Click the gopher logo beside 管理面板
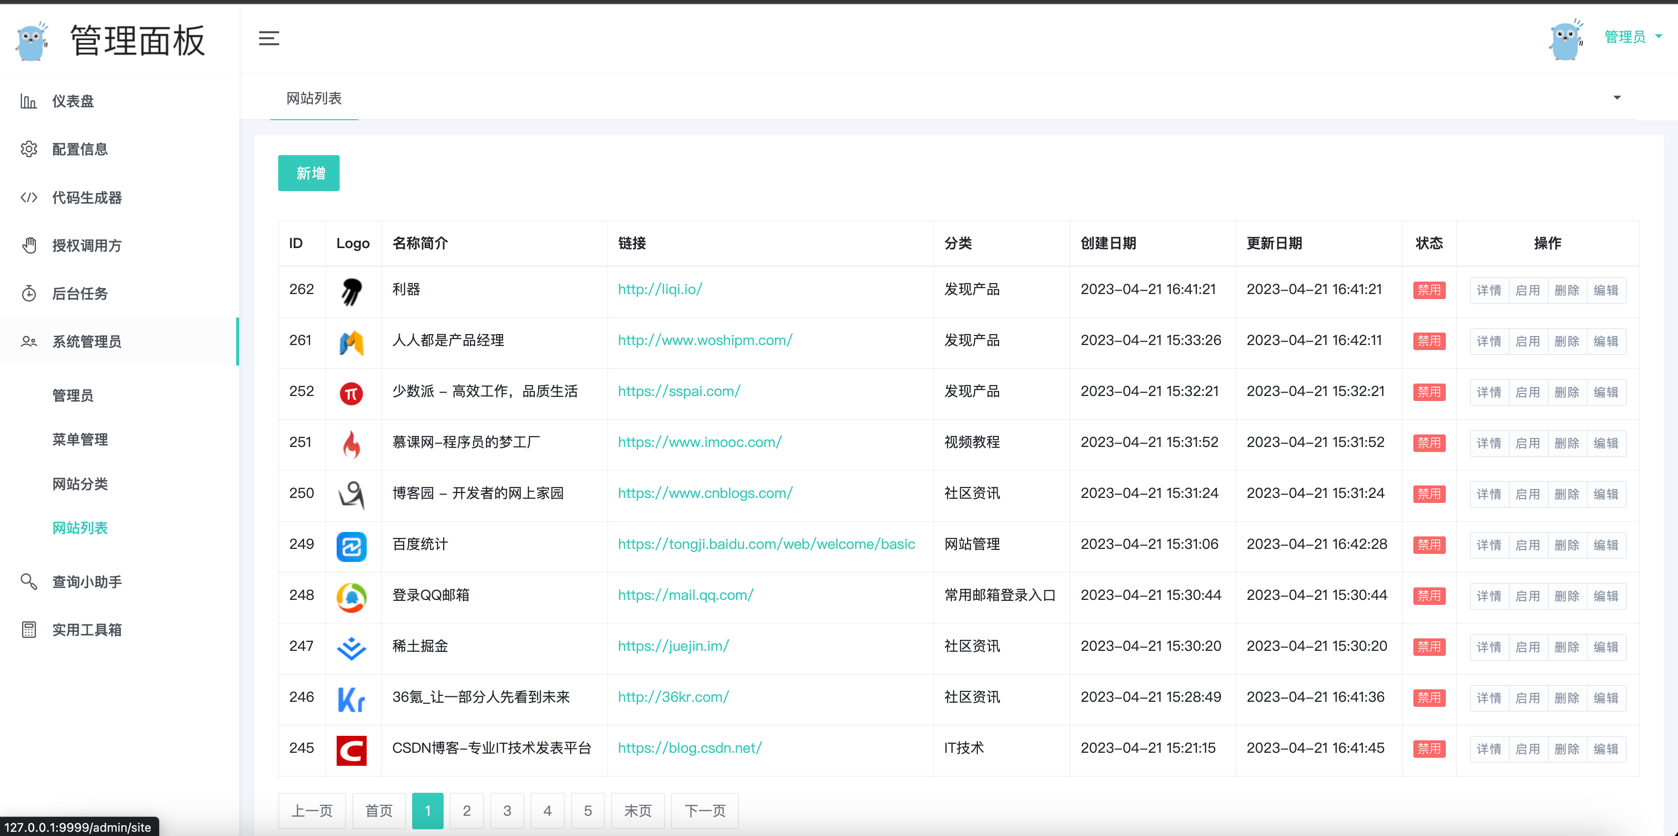The height and width of the screenshot is (836, 1678). pos(32,41)
